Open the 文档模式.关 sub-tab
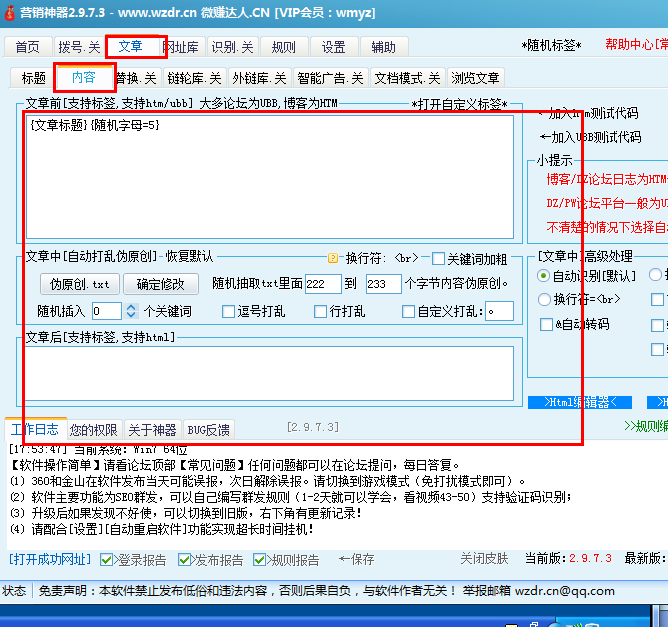This screenshot has height=627, width=668. tap(407, 78)
